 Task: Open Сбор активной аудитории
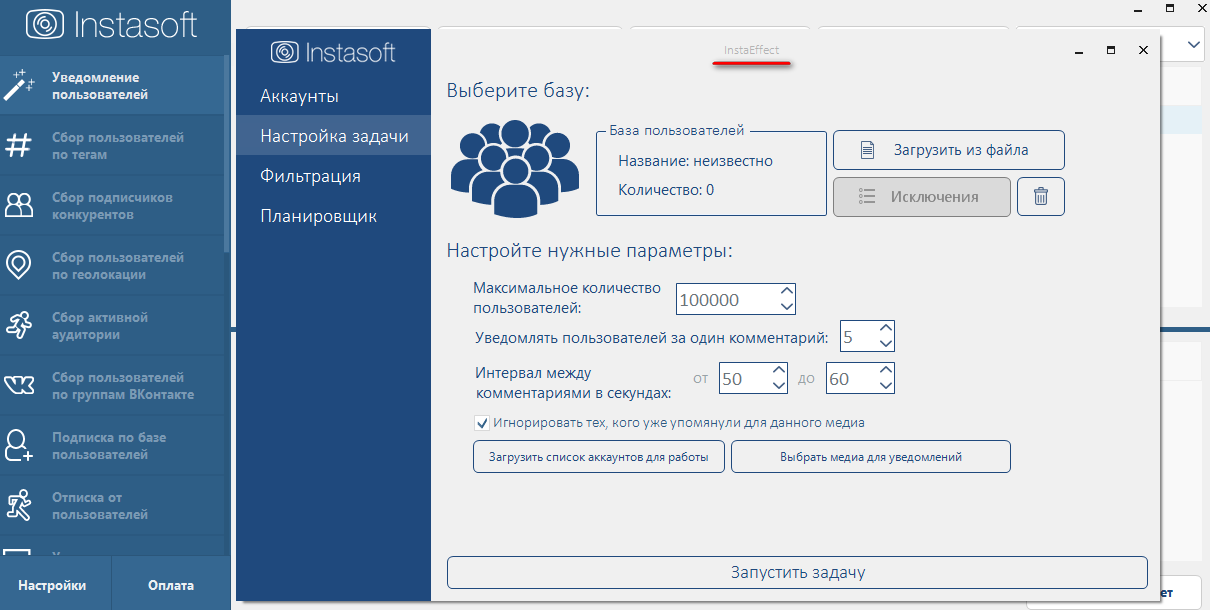[112, 326]
